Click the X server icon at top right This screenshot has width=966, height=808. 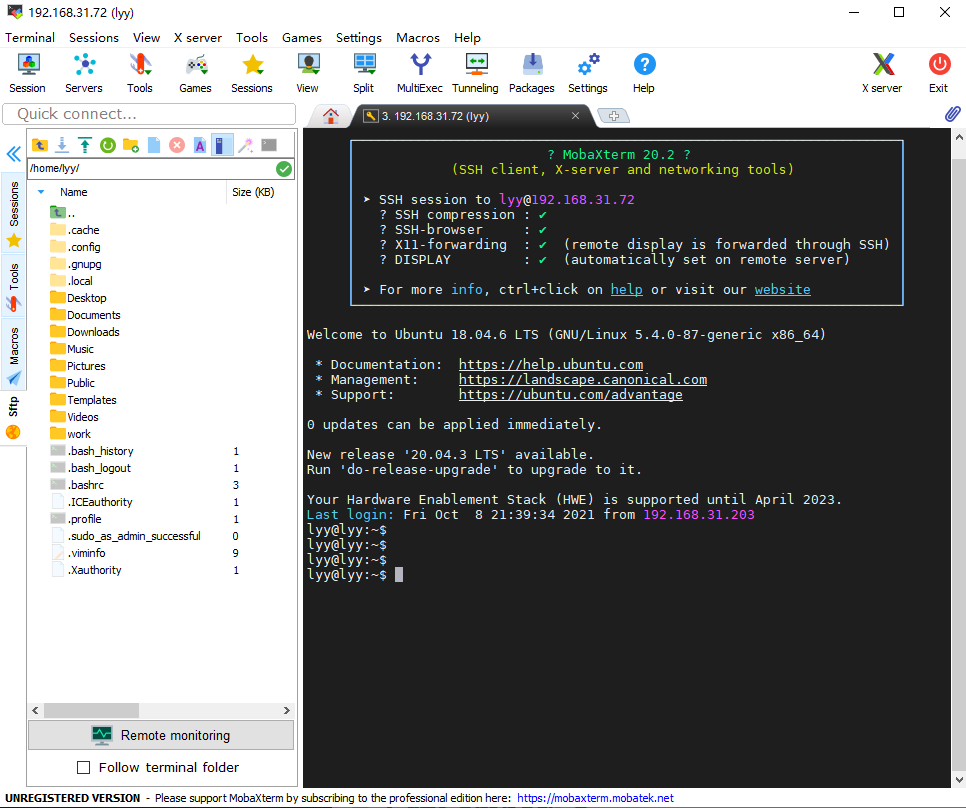tap(882, 73)
